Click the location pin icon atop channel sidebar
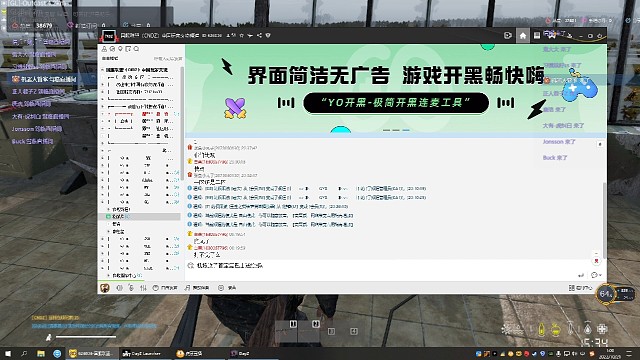 tap(120, 49)
